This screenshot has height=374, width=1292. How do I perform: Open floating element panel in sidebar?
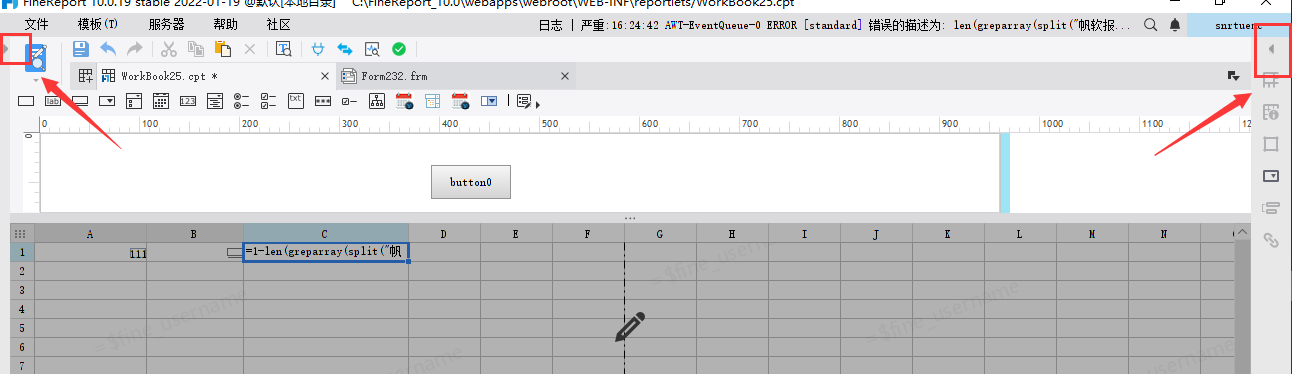pyautogui.click(x=1271, y=144)
